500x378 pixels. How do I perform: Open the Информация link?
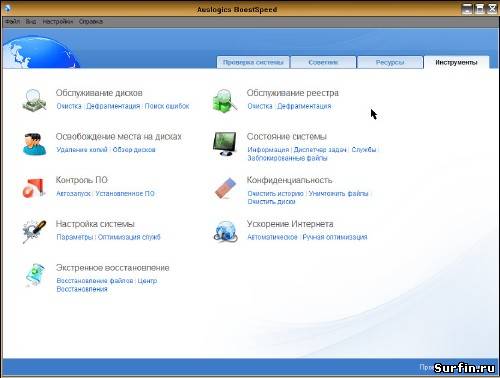[268, 150]
